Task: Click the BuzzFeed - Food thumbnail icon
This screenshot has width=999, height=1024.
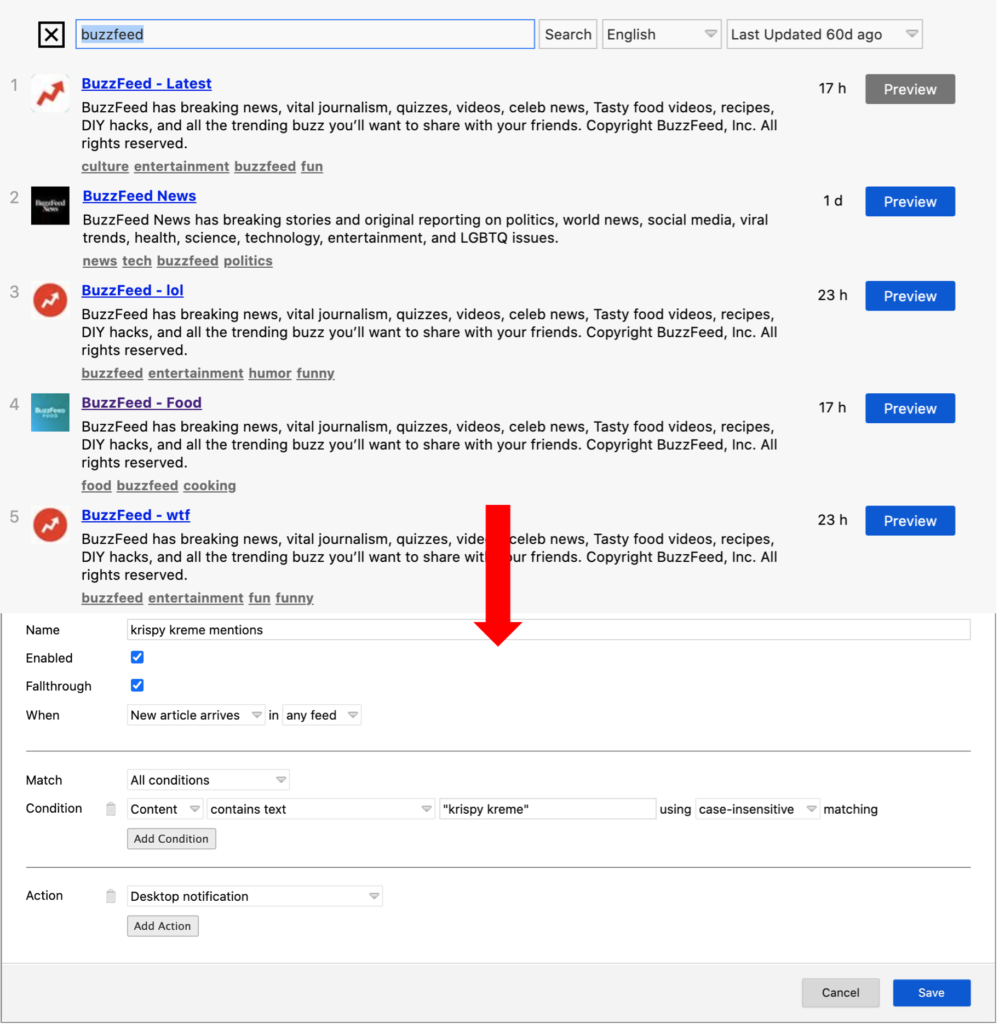Action: 50,412
